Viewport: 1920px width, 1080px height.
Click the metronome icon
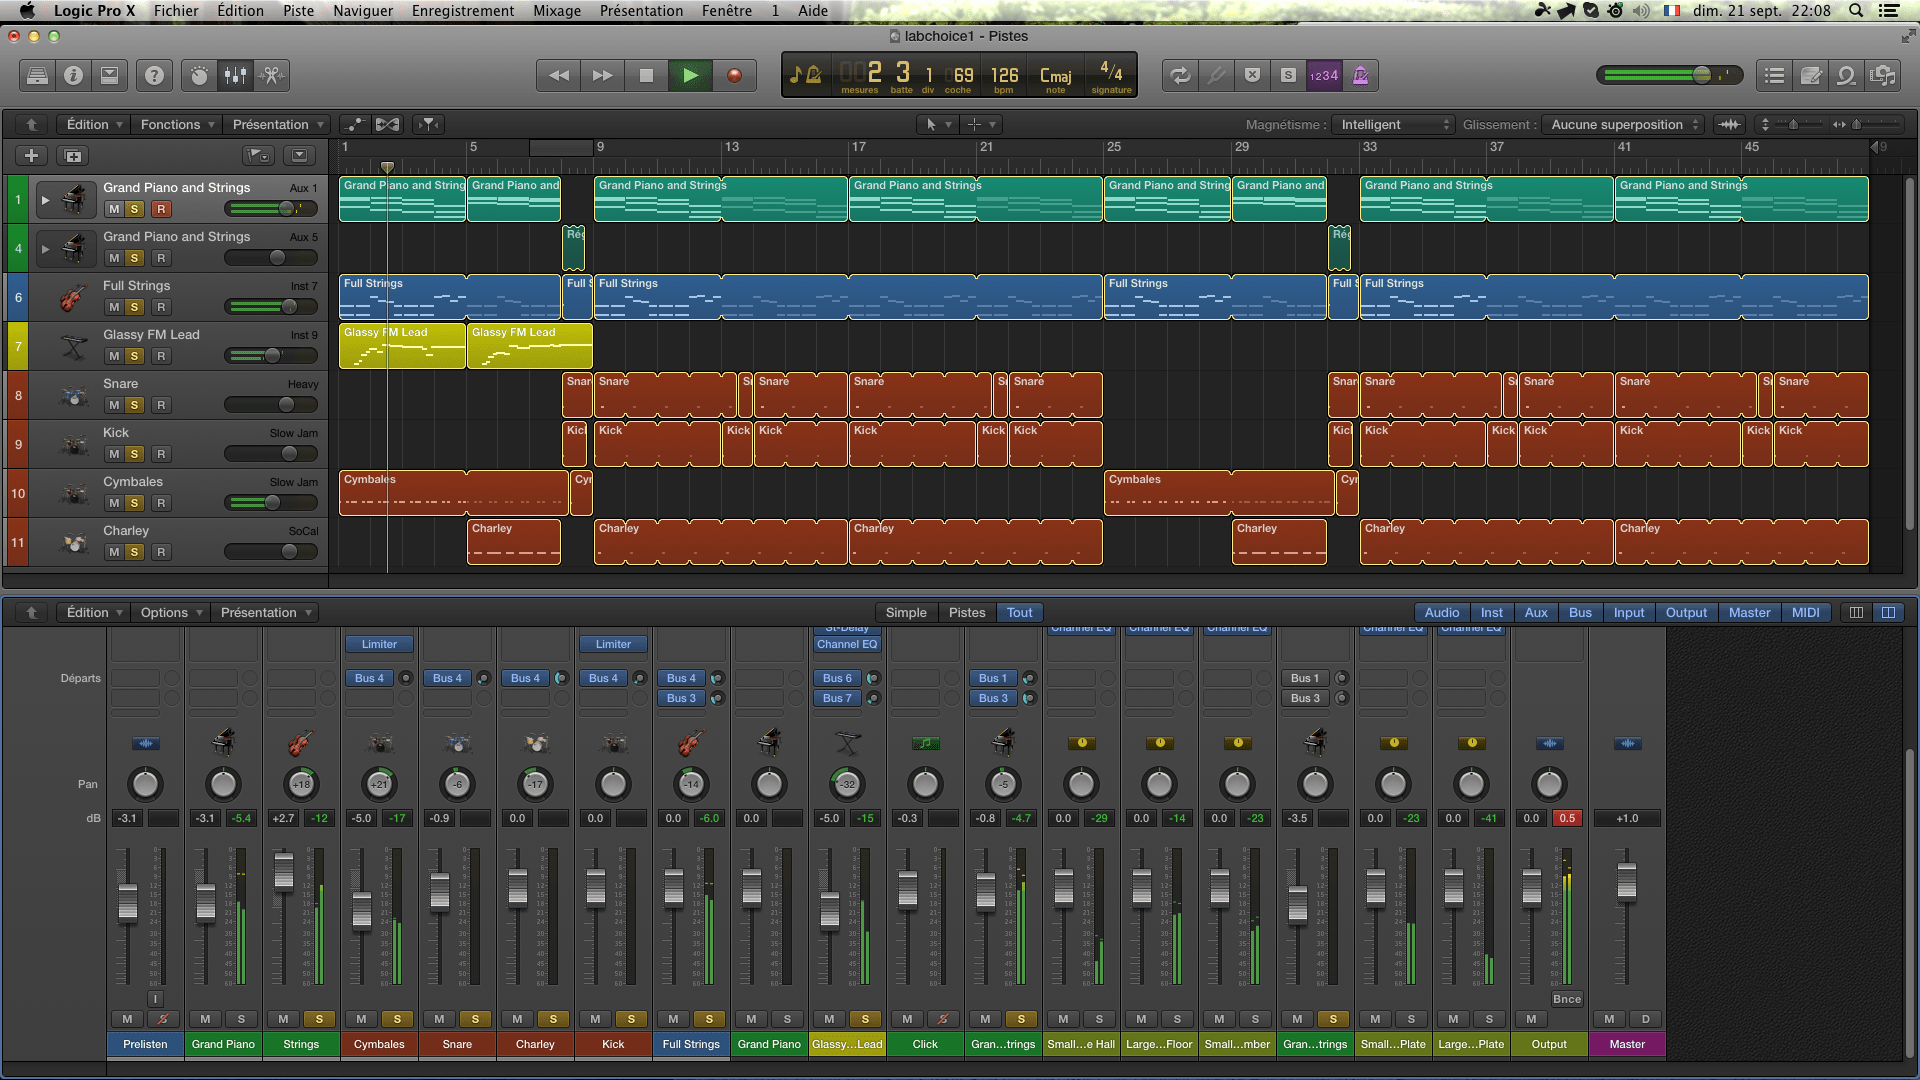1360,75
